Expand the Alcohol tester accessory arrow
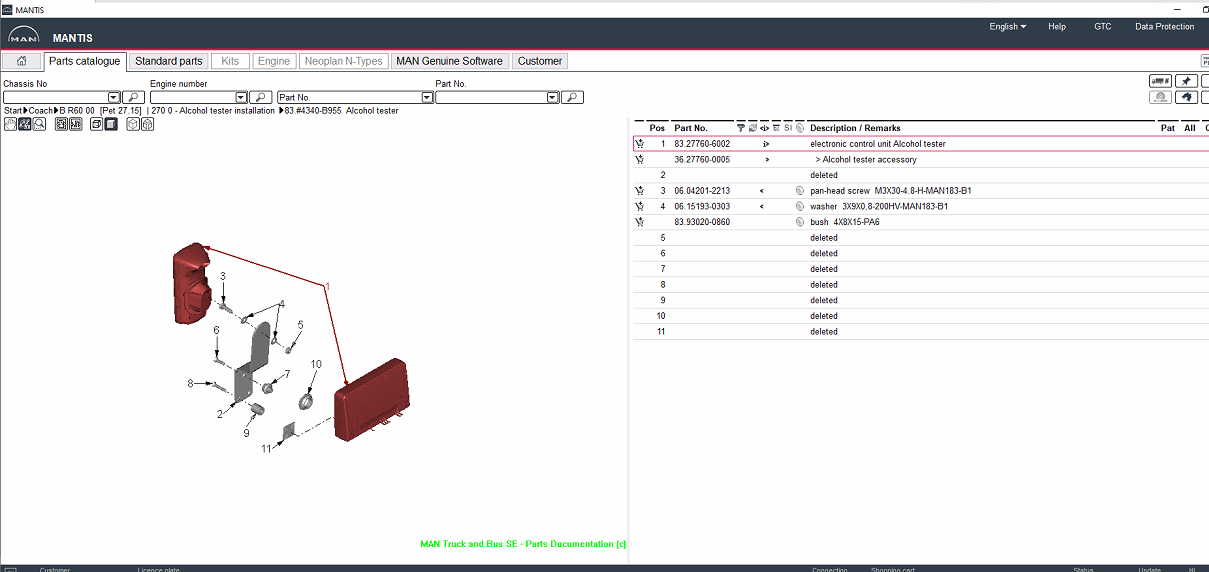The height and width of the screenshot is (572, 1209). tap(767, 160)
